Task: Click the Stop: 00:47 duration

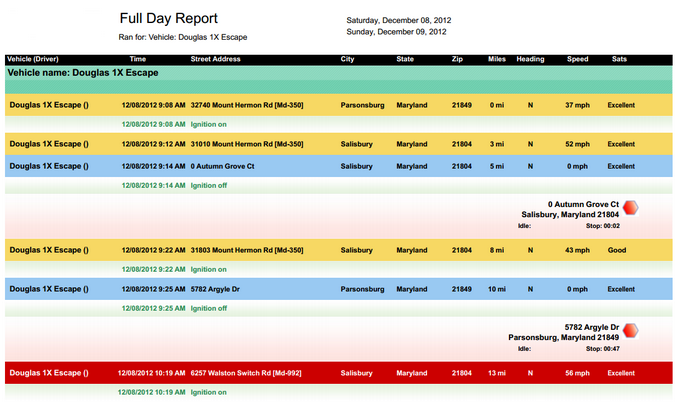Action: click(x=603, y=348)
